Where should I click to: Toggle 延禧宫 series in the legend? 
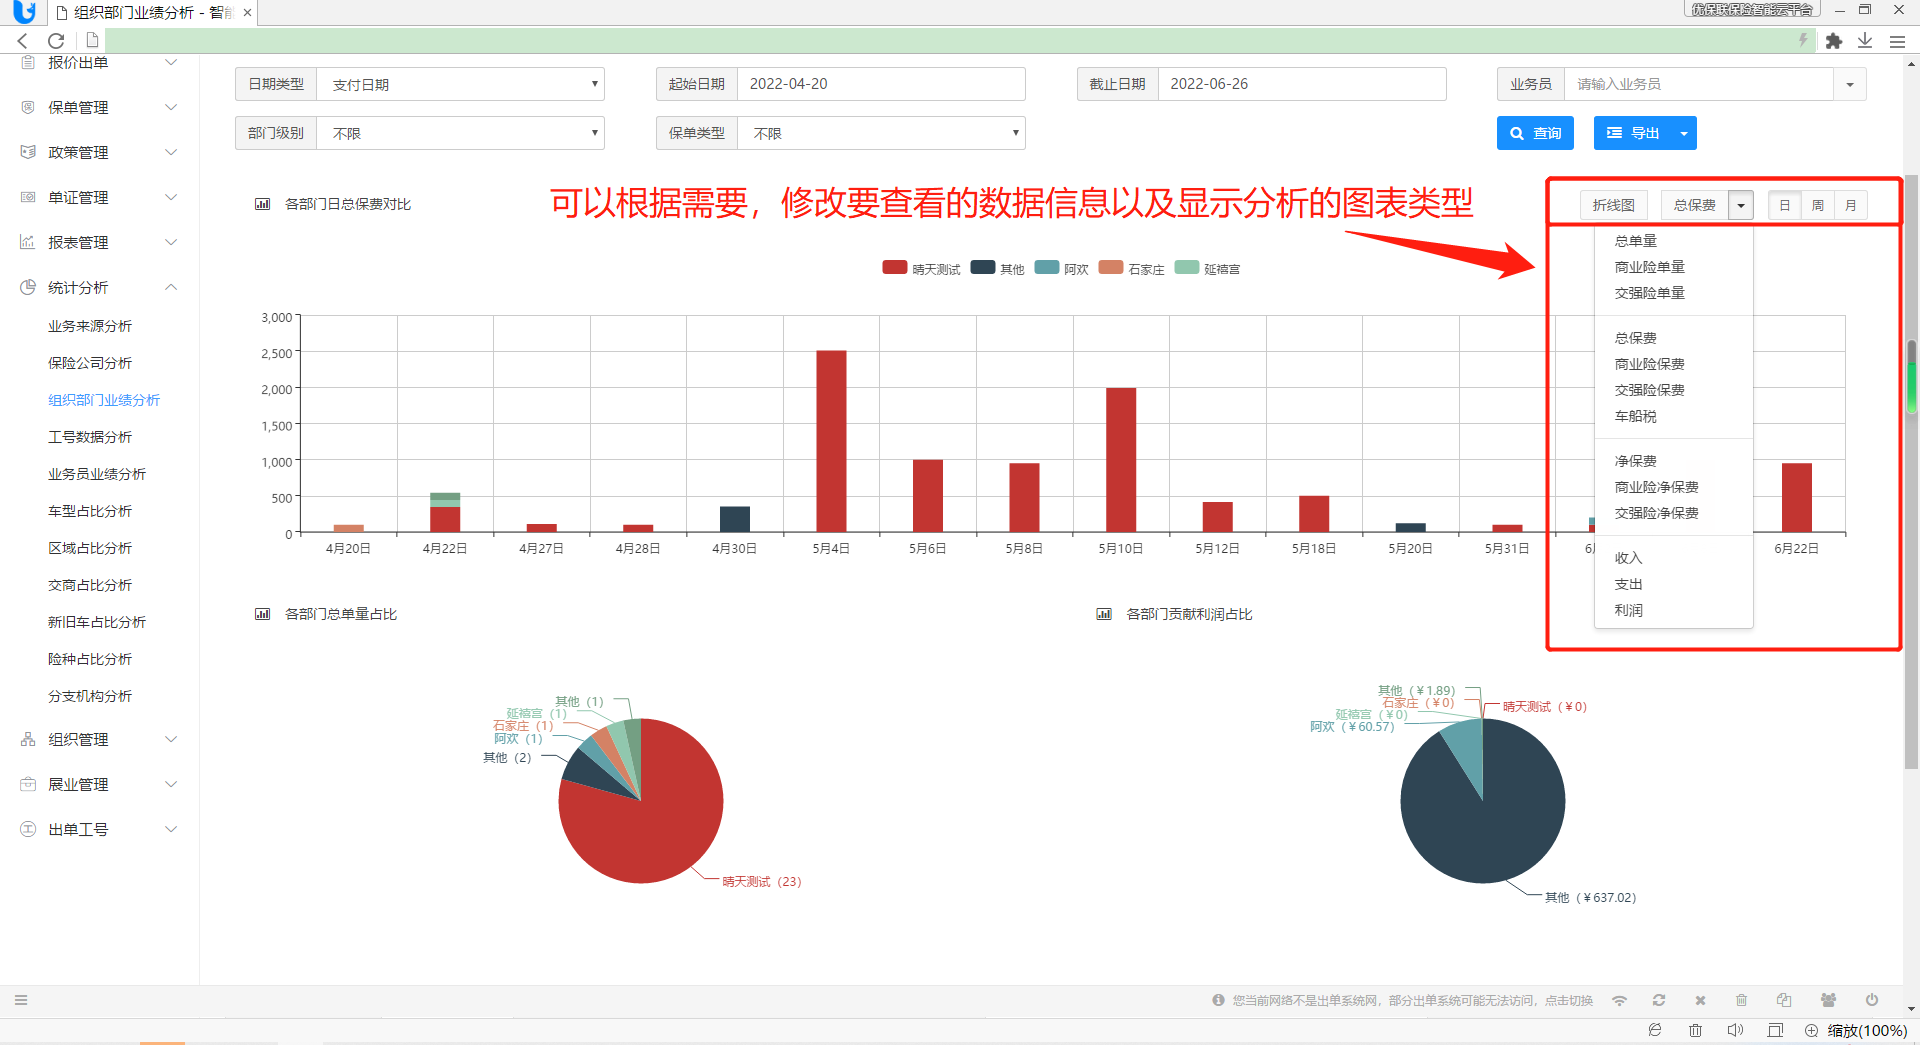point(1207,268)
